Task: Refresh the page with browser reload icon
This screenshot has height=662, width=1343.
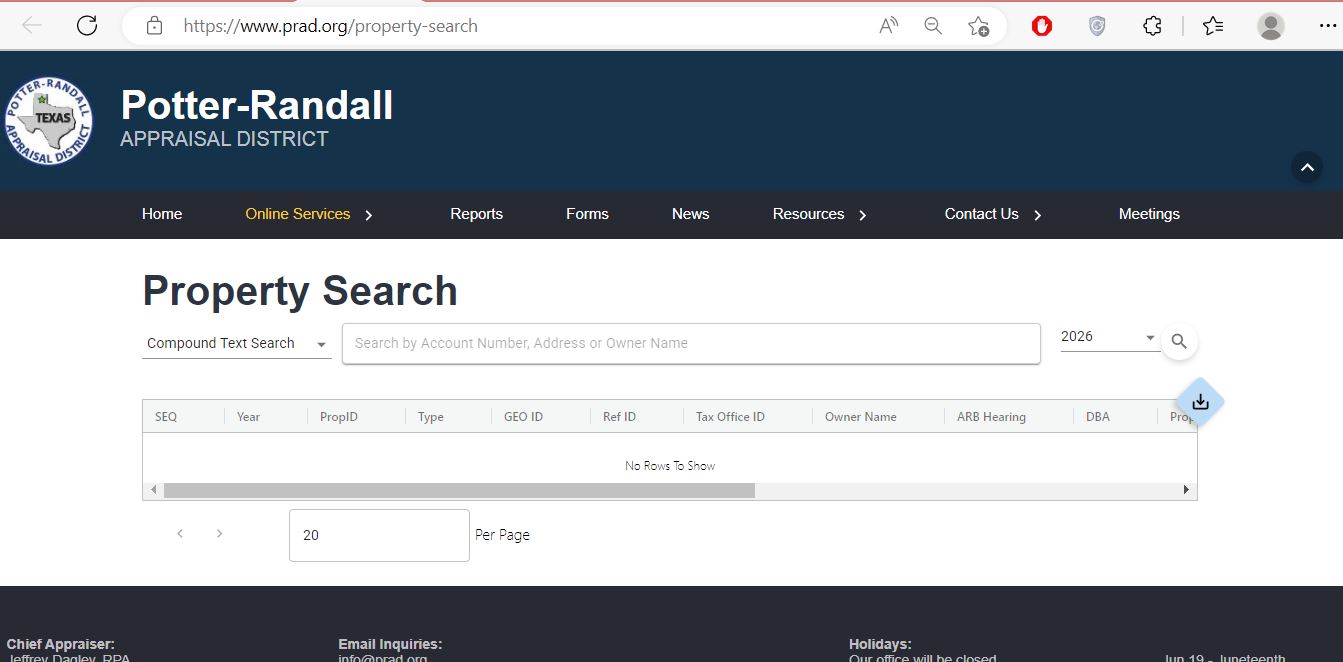Action: [87, 26]
